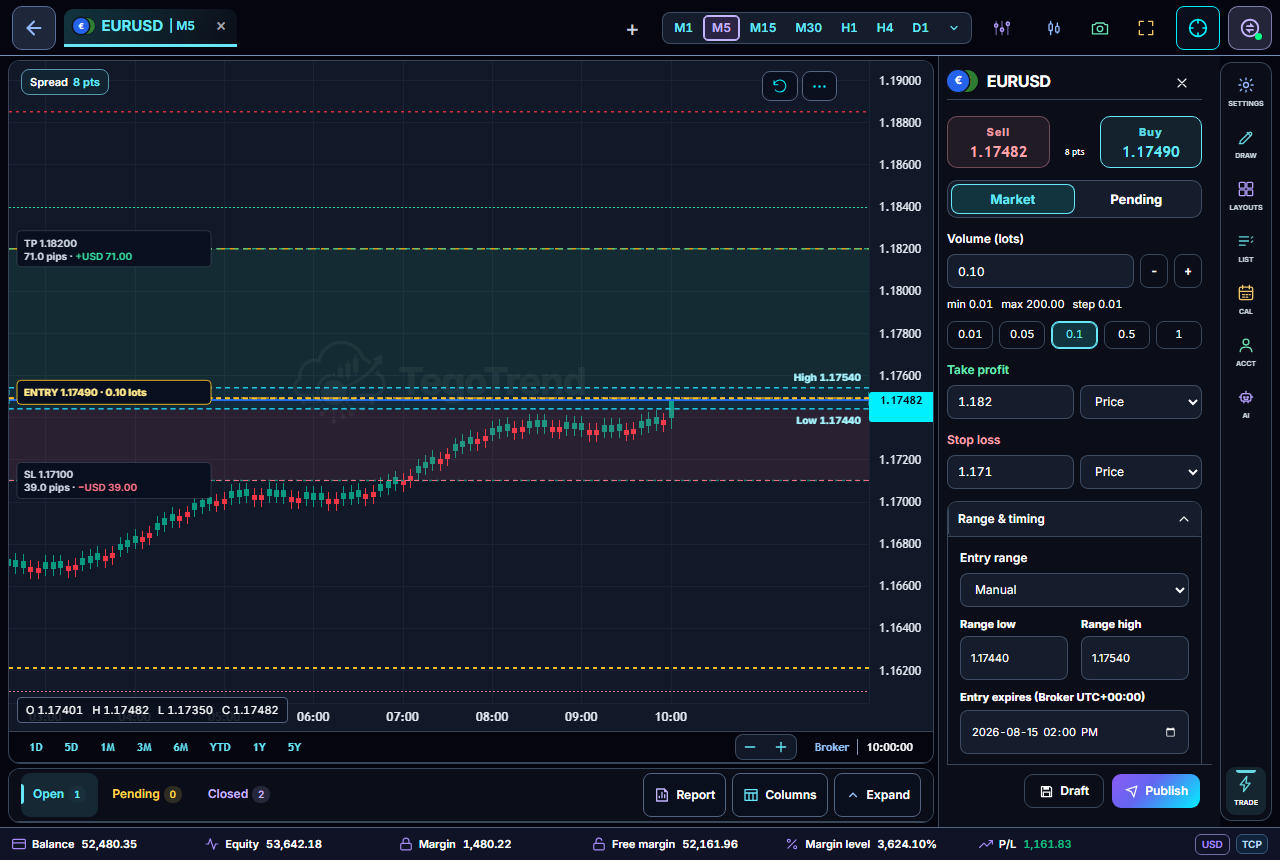Image resolution: width=1280 pixels, height=860 pixels.
Task: Open the Report button
Action: point(685,795)
